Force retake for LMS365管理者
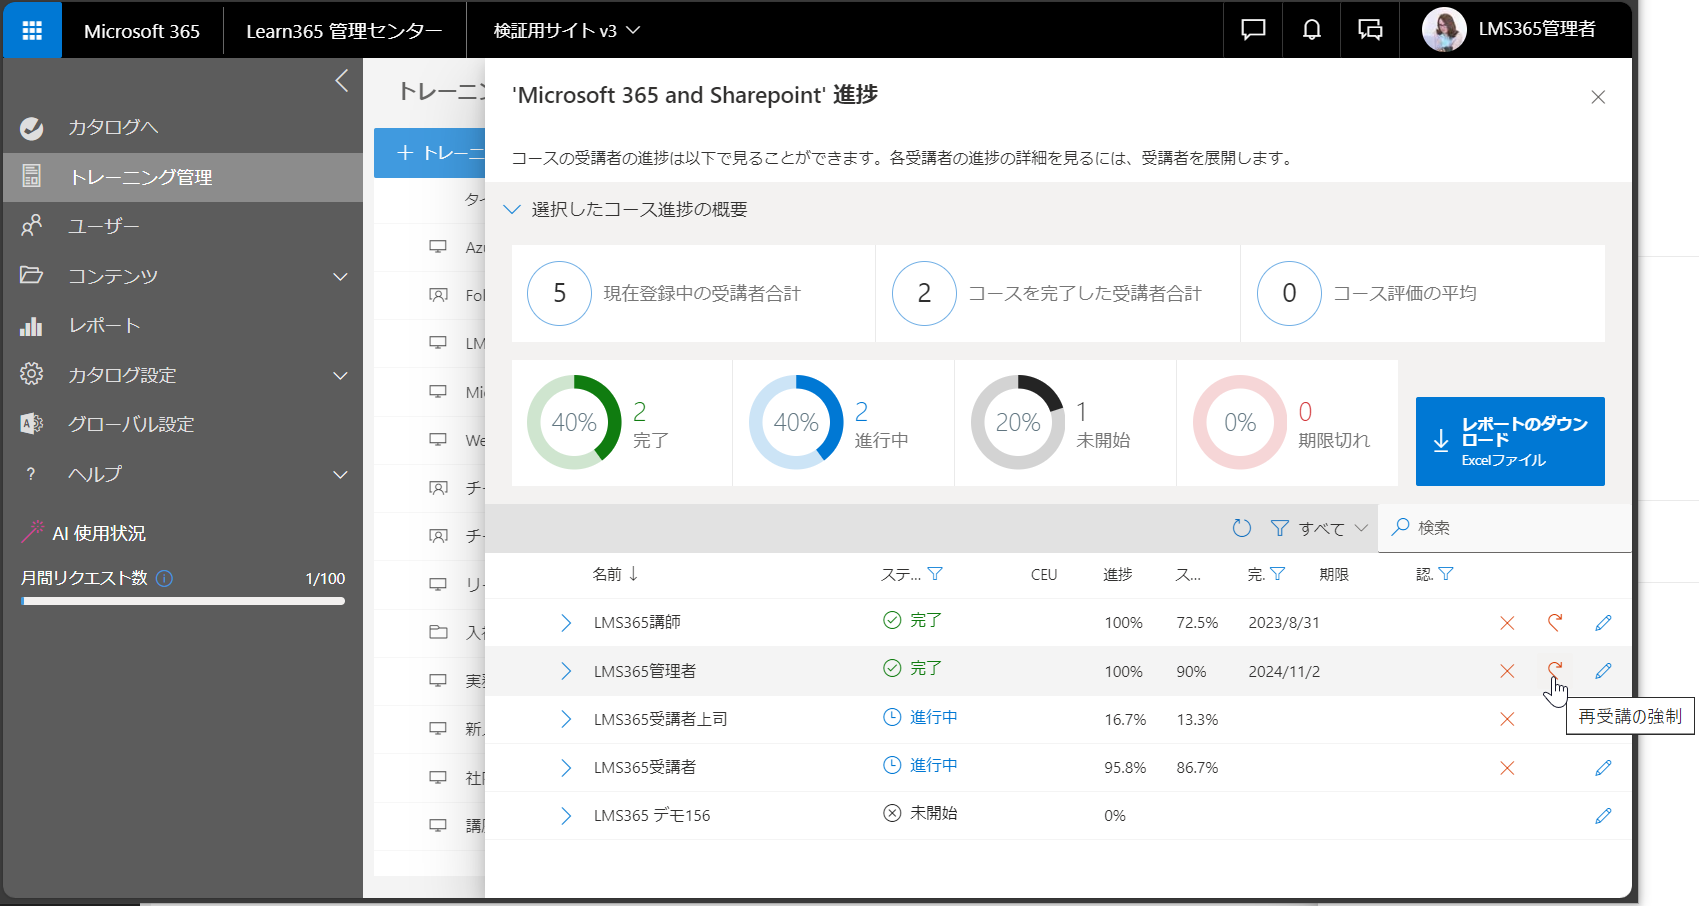This screenshot has width=1699, height=906. 1555,670
